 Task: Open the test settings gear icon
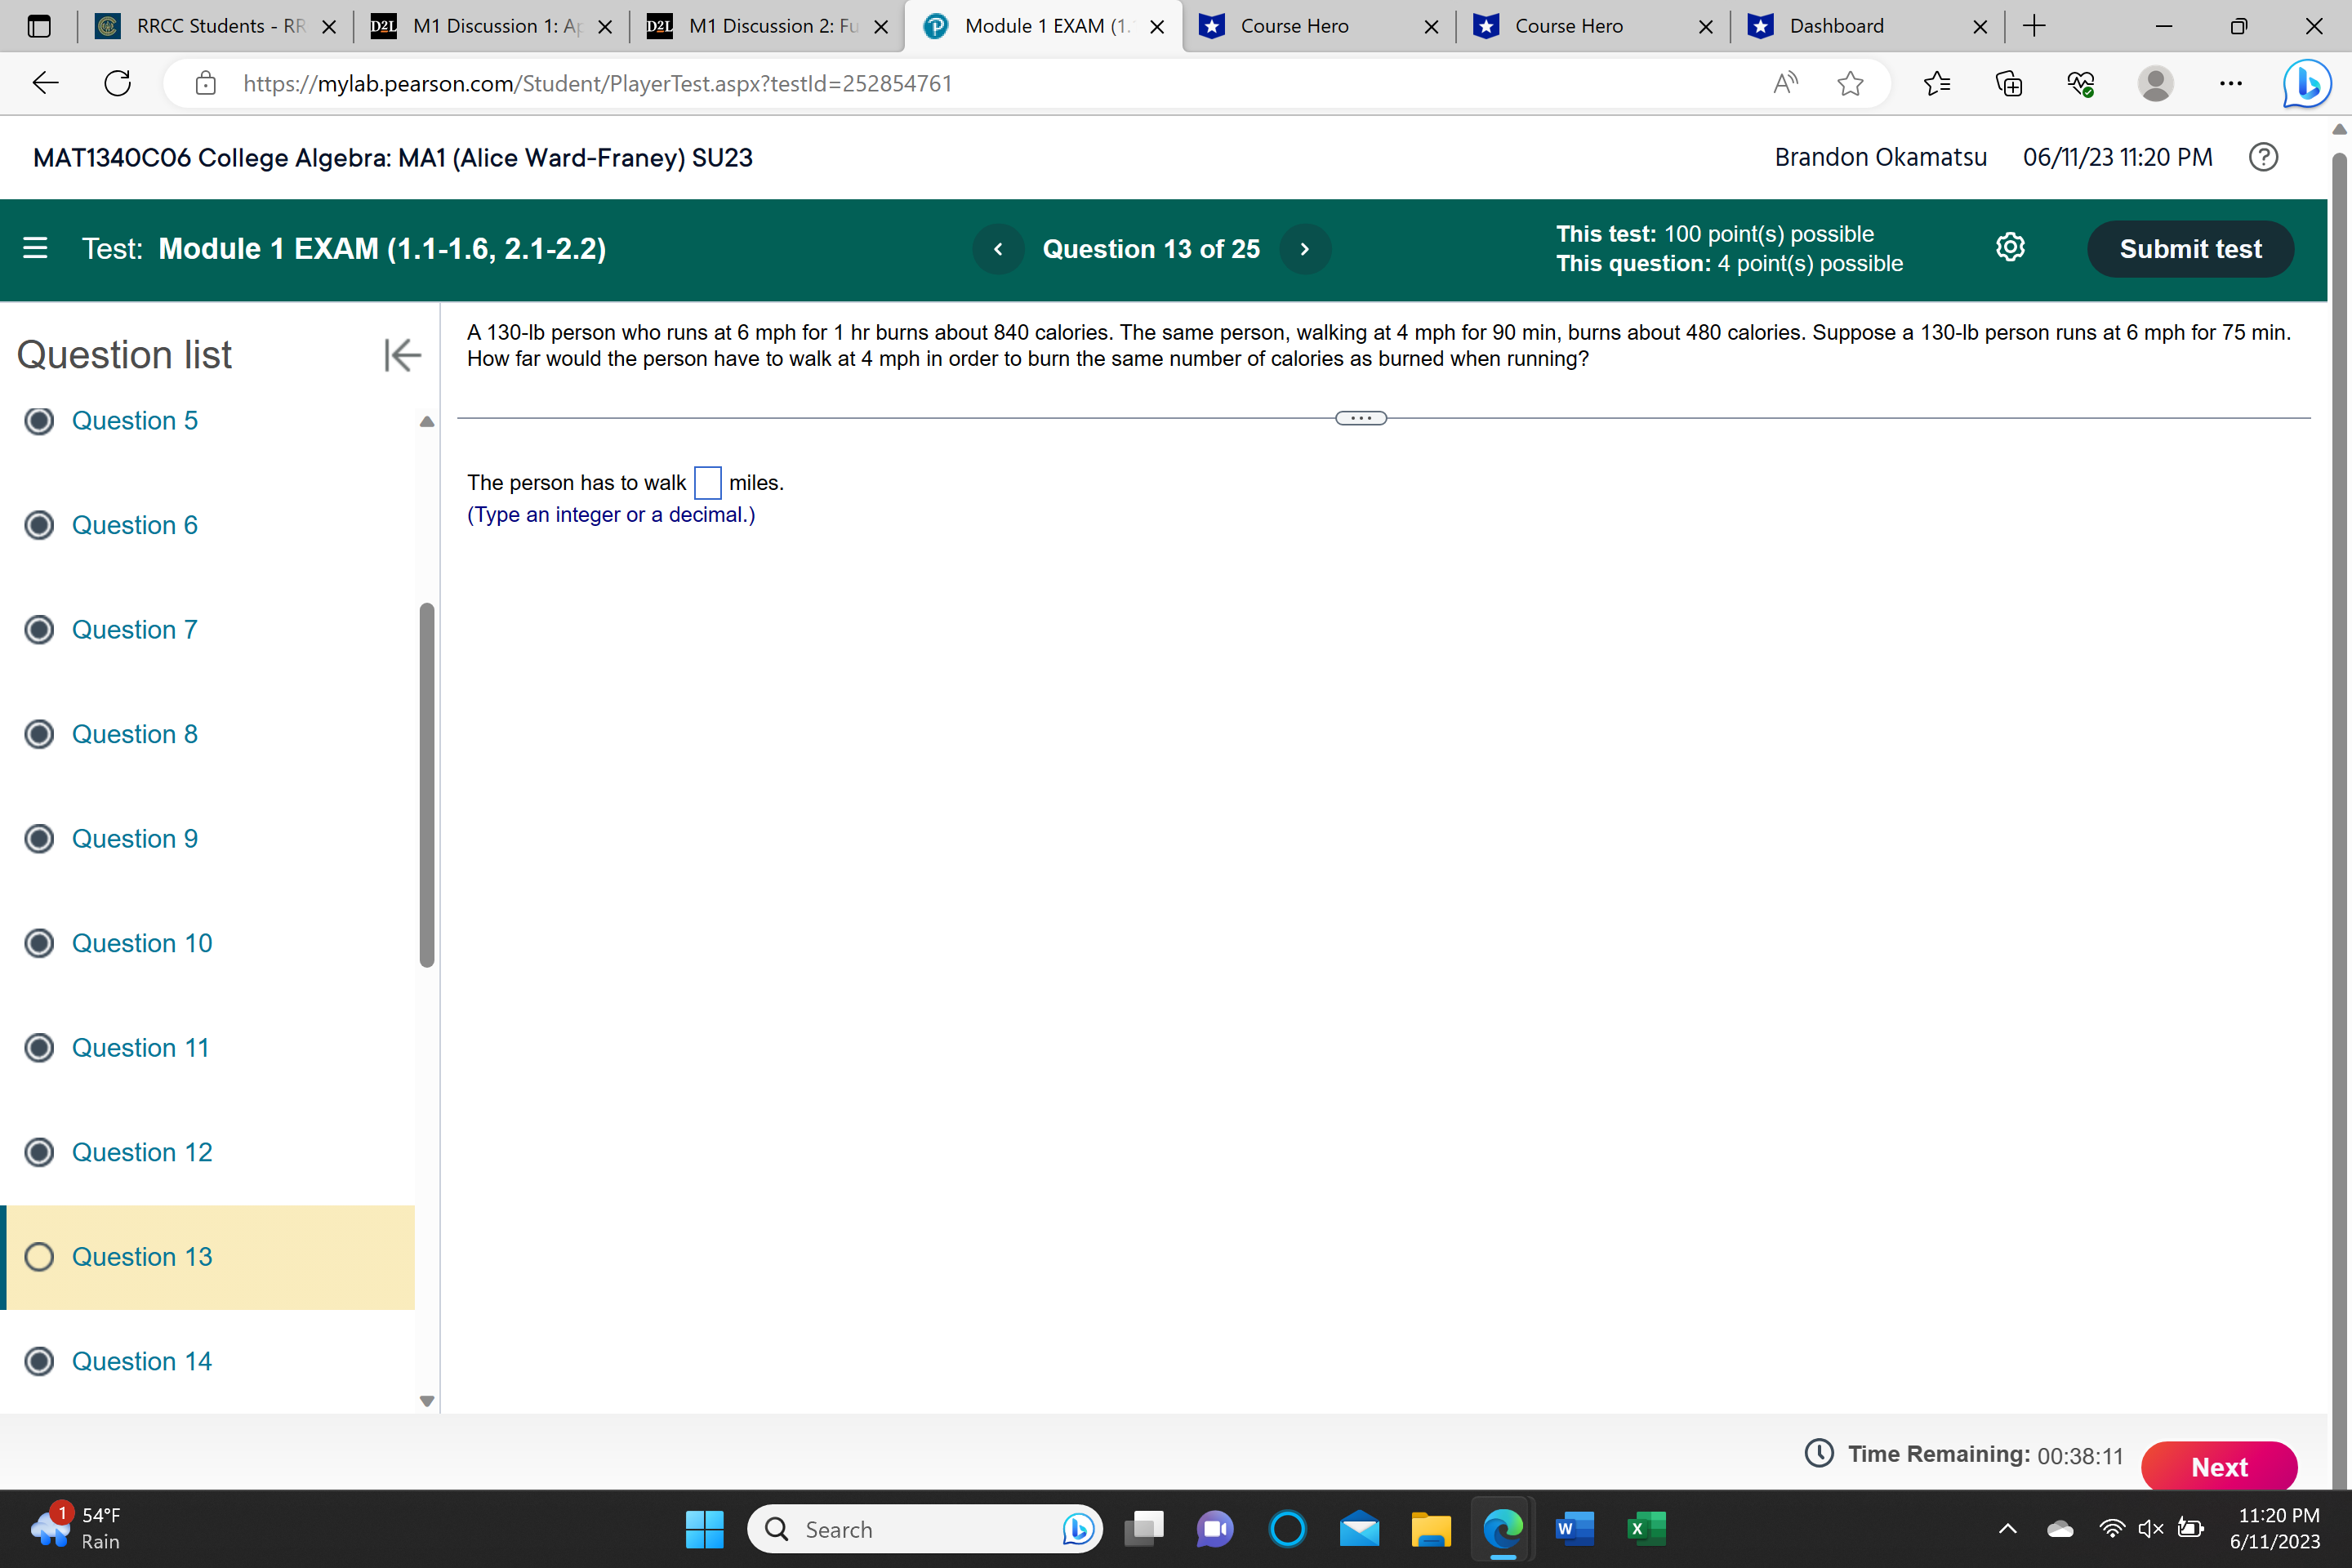click(x=2011, y=248)
